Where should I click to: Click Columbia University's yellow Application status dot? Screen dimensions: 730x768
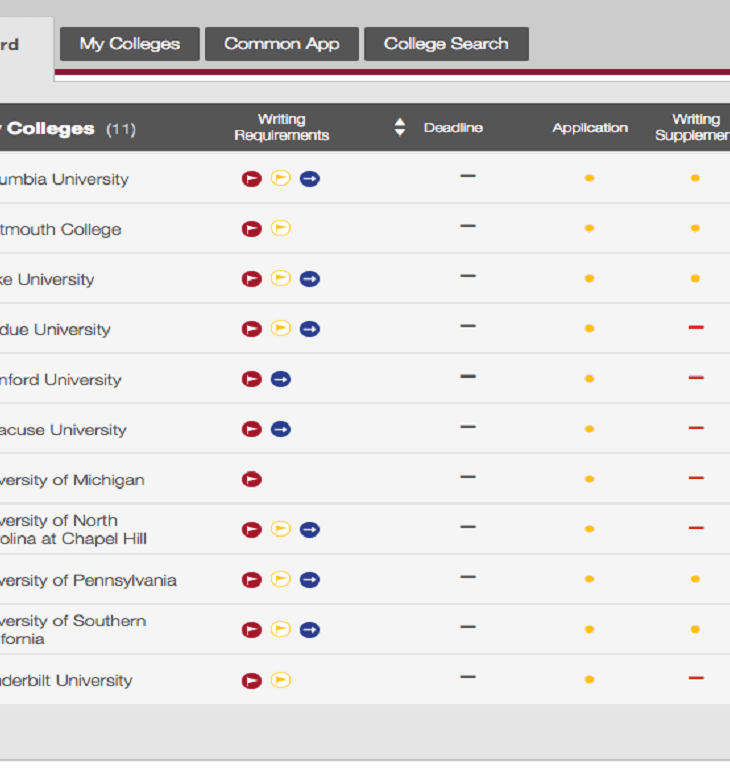[x=589, y=178]
